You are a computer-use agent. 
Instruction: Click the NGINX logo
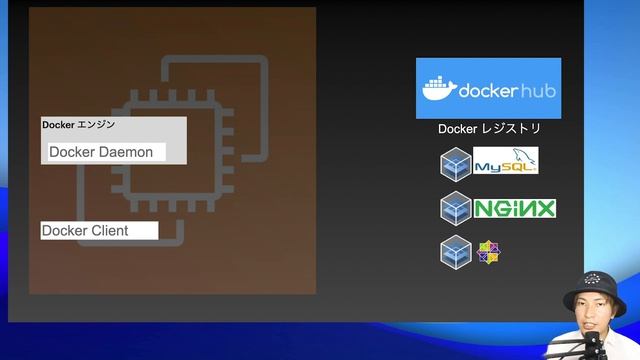point(514,208)
